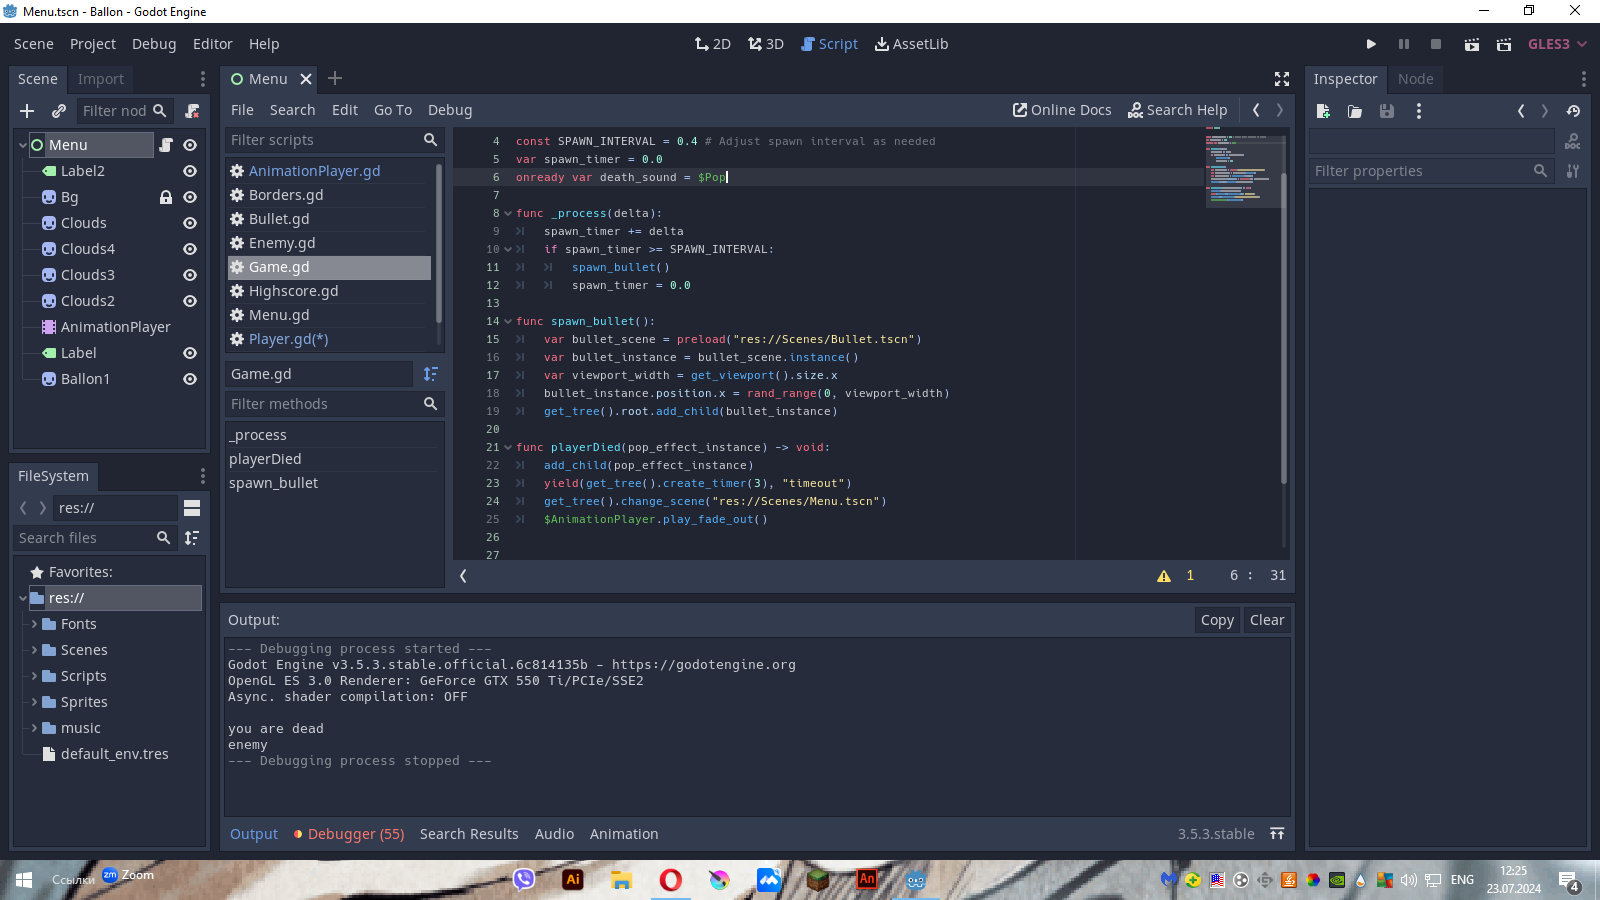Click the warning triangle in status bar

pos(1164,576)
